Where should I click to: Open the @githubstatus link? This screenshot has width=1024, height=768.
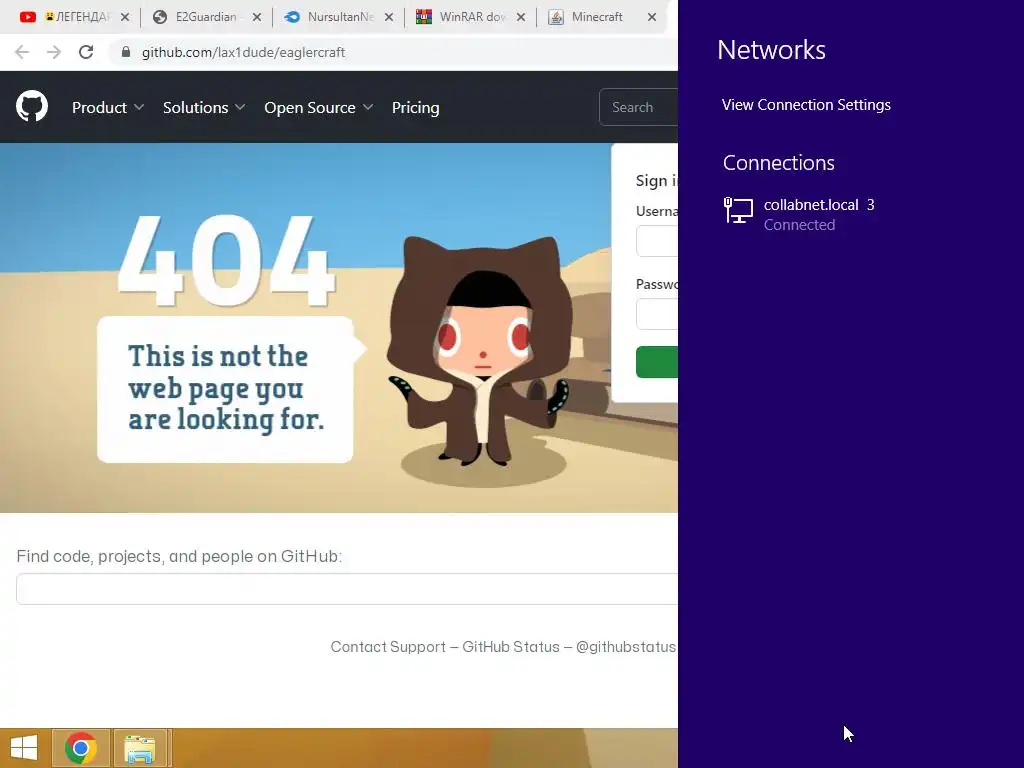(626, 647)
